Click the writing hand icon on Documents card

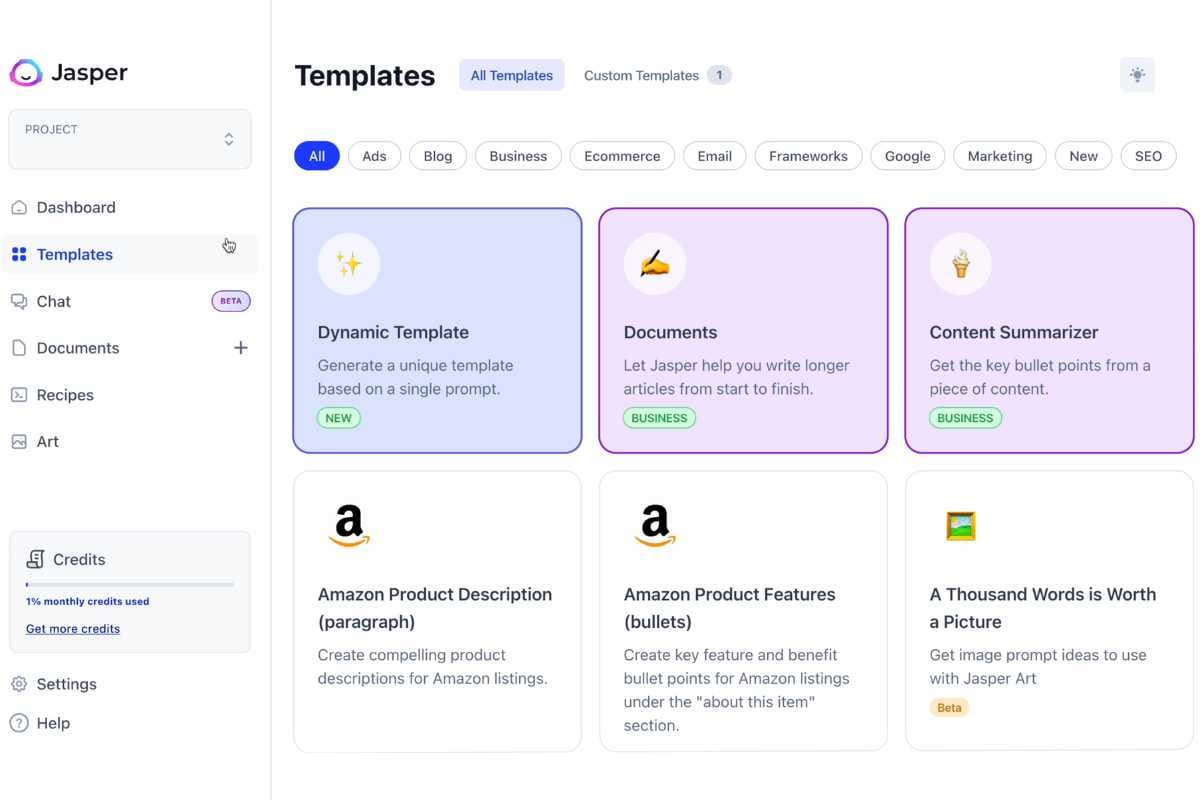(x=655, y=264)
